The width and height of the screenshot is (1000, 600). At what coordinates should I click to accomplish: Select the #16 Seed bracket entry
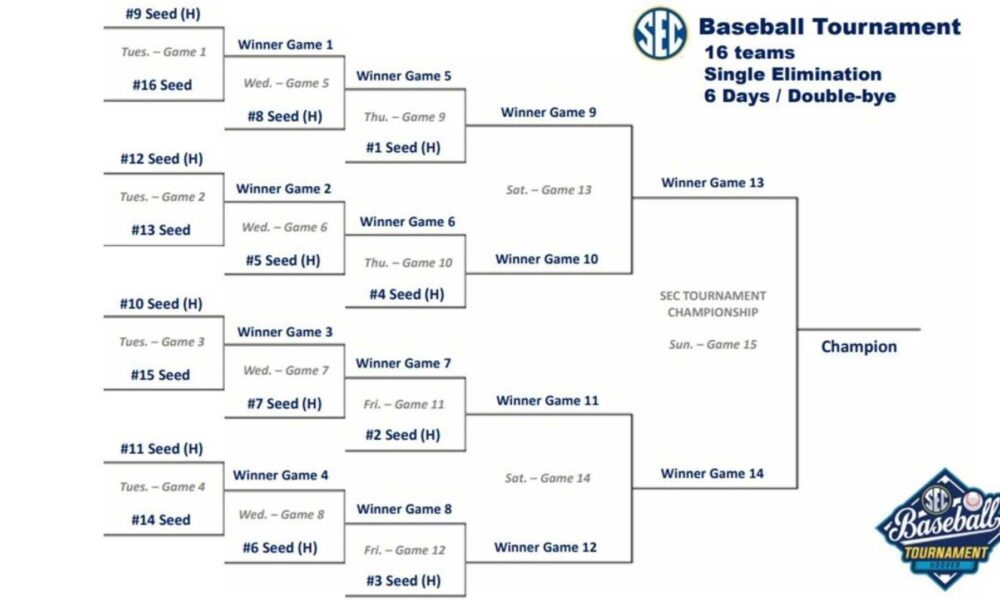tap(162, 85)
